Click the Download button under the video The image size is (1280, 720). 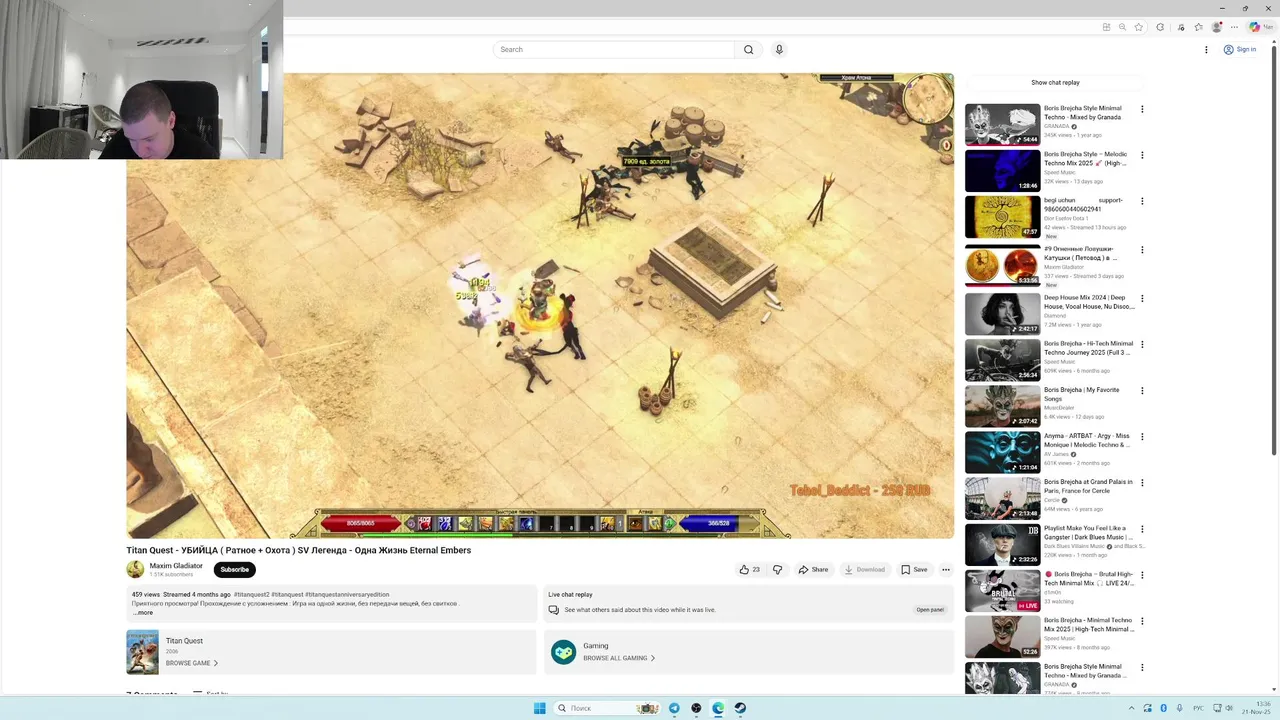coord(865,570)
